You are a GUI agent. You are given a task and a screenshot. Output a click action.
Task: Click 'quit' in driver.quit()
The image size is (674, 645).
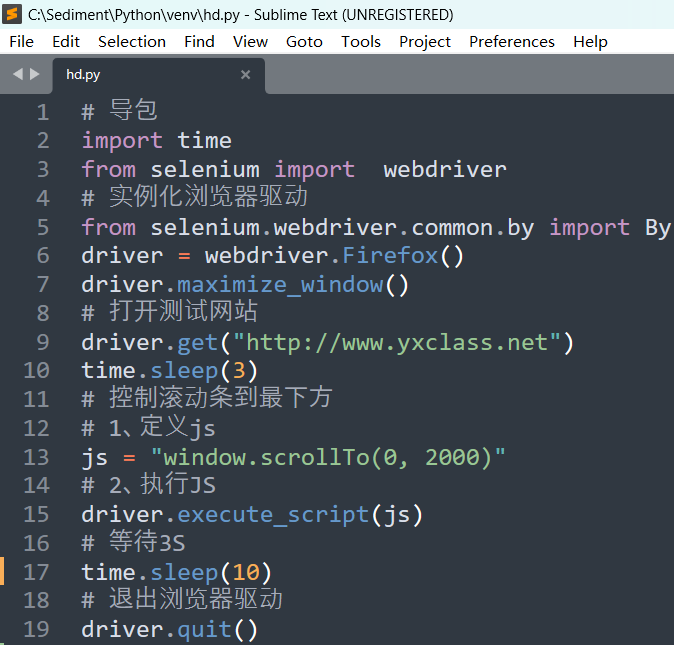pyautogui.click(x=205, y=630)
